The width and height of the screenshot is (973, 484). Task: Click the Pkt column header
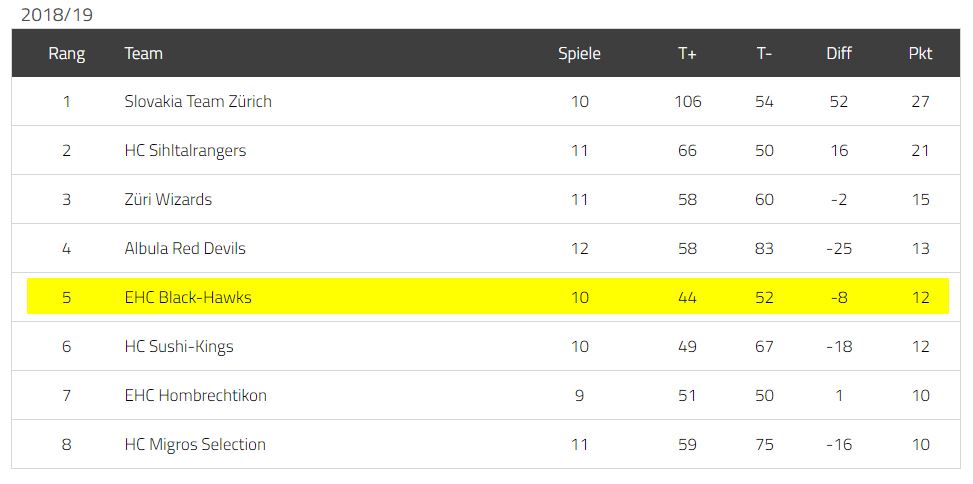[920, 54]
